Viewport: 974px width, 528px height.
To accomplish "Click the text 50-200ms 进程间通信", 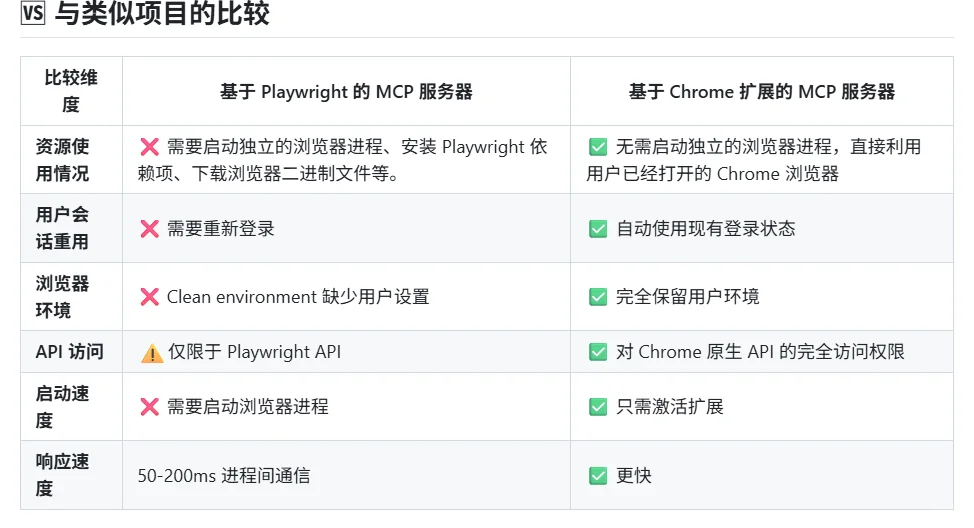I will click(x=224, y=476).
